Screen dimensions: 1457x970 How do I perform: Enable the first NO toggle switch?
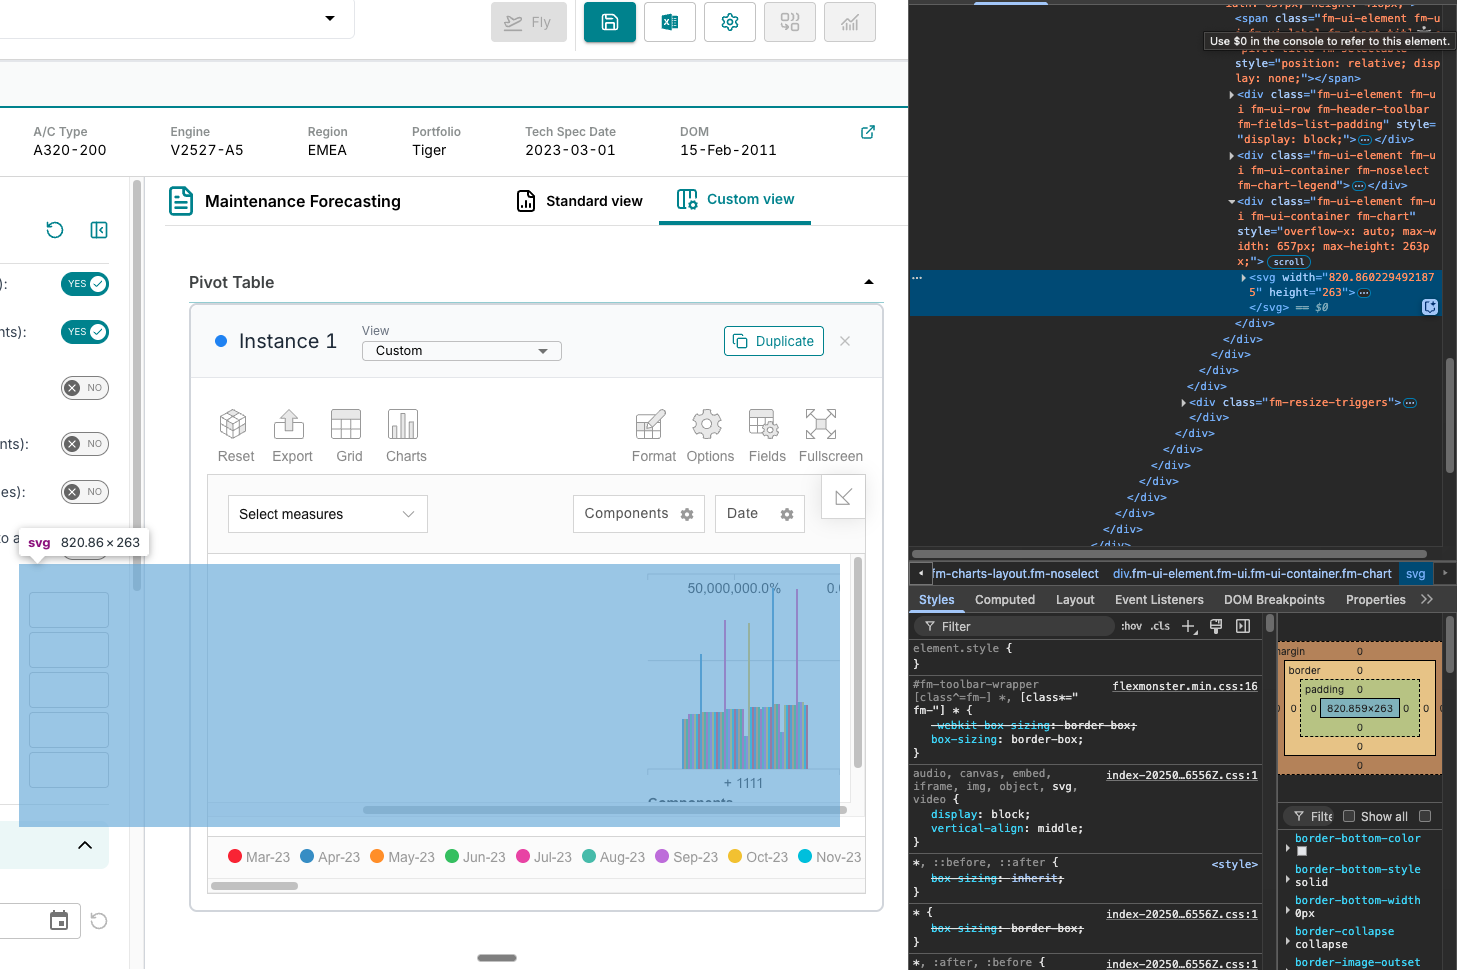85,388
